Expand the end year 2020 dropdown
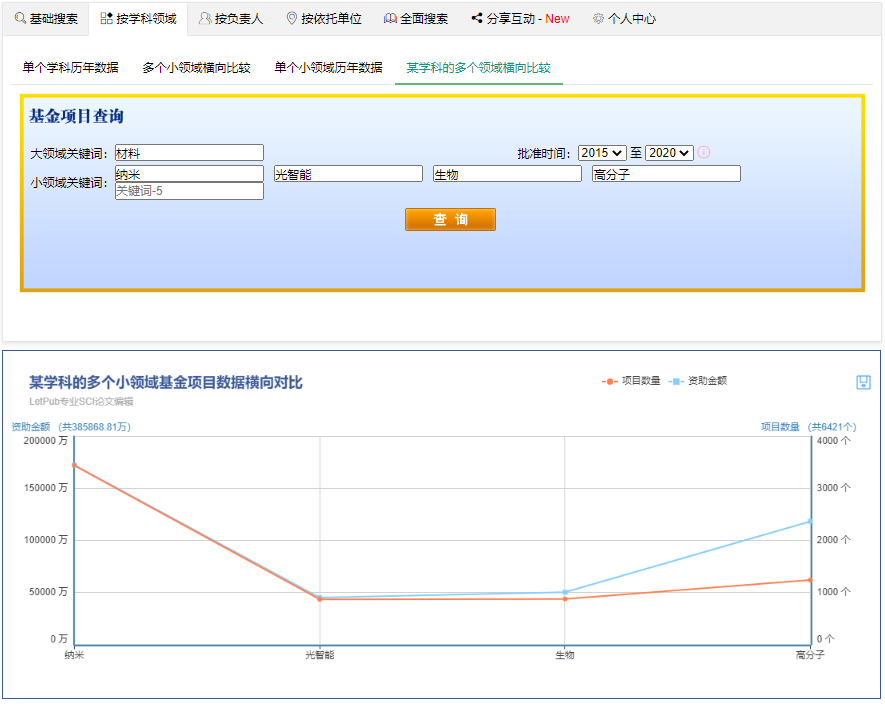 tap(669, 153)
